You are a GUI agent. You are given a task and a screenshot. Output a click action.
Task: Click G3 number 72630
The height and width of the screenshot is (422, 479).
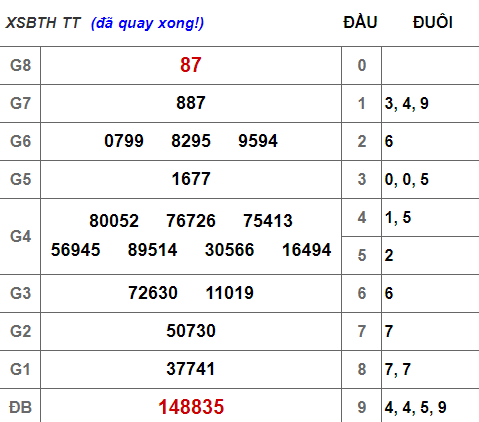coord(153,293)
